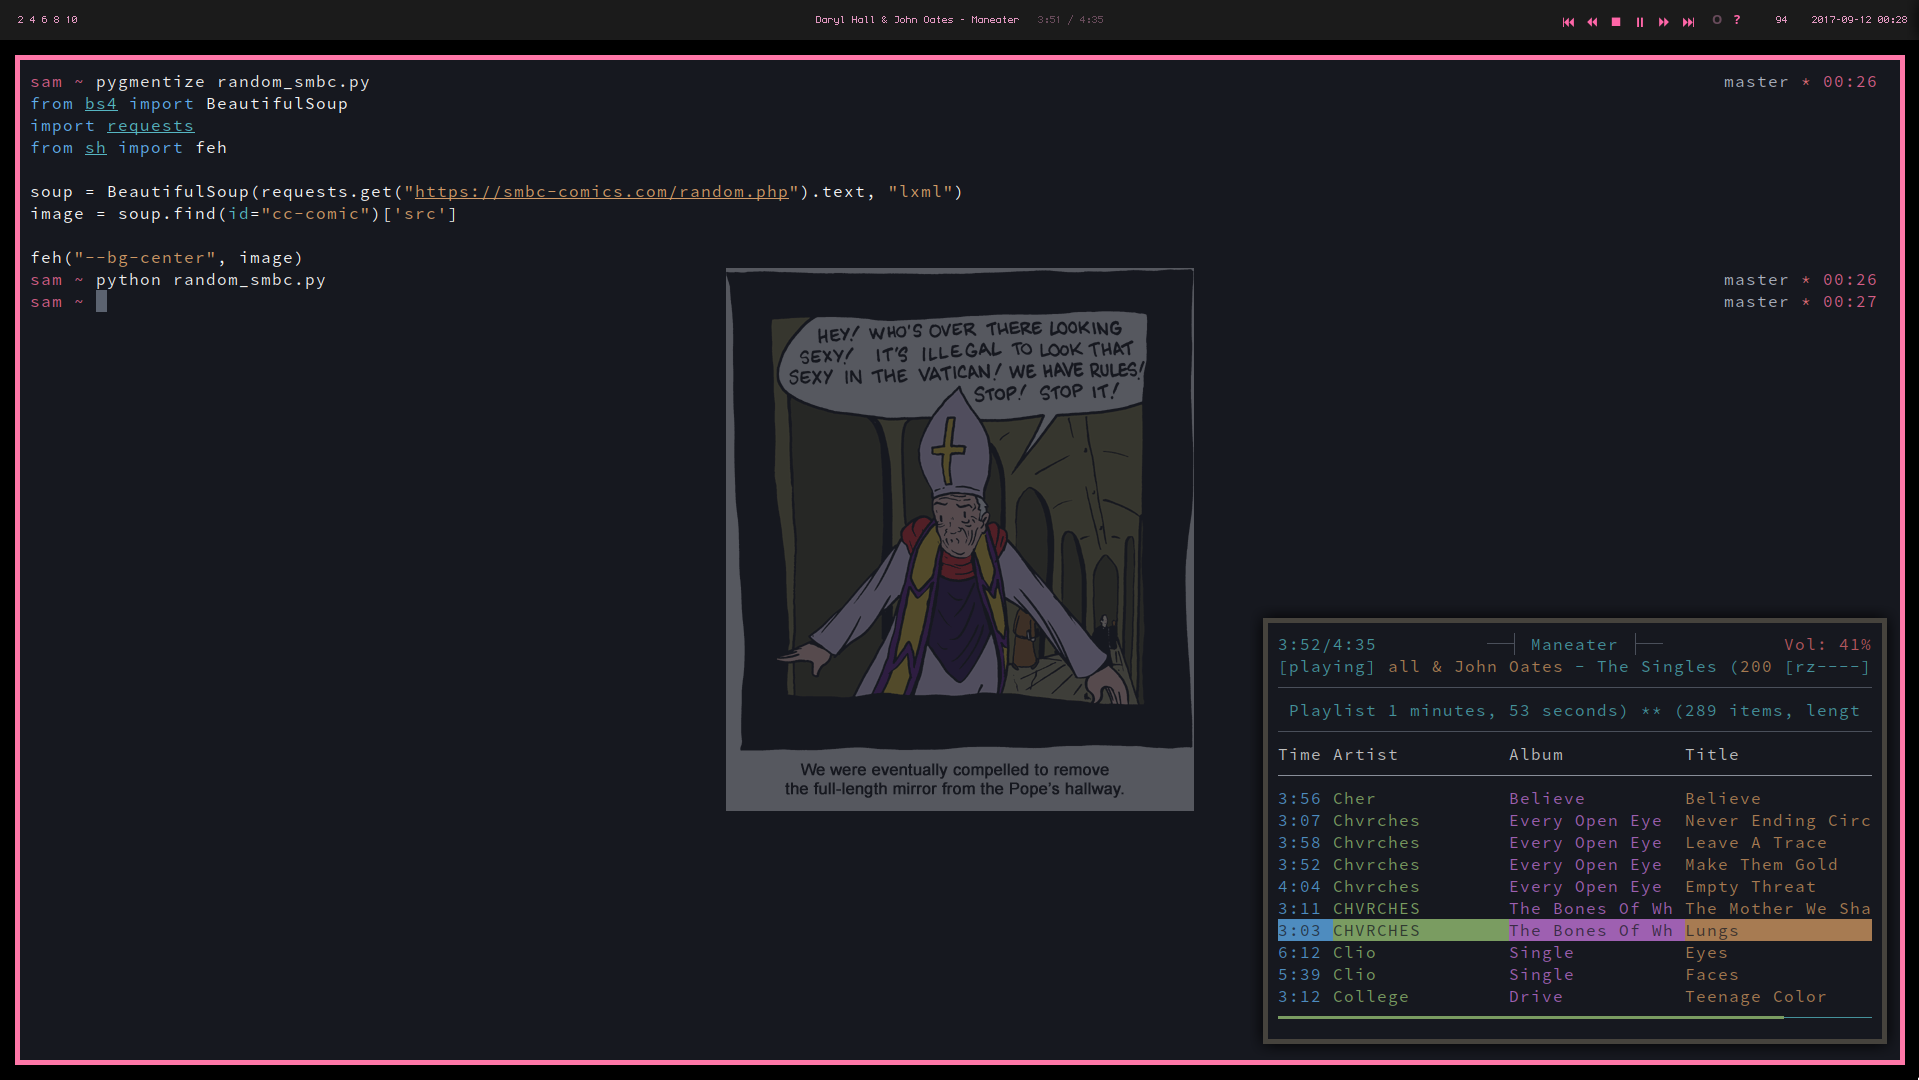Click the date and time clock

(1858, 20)
